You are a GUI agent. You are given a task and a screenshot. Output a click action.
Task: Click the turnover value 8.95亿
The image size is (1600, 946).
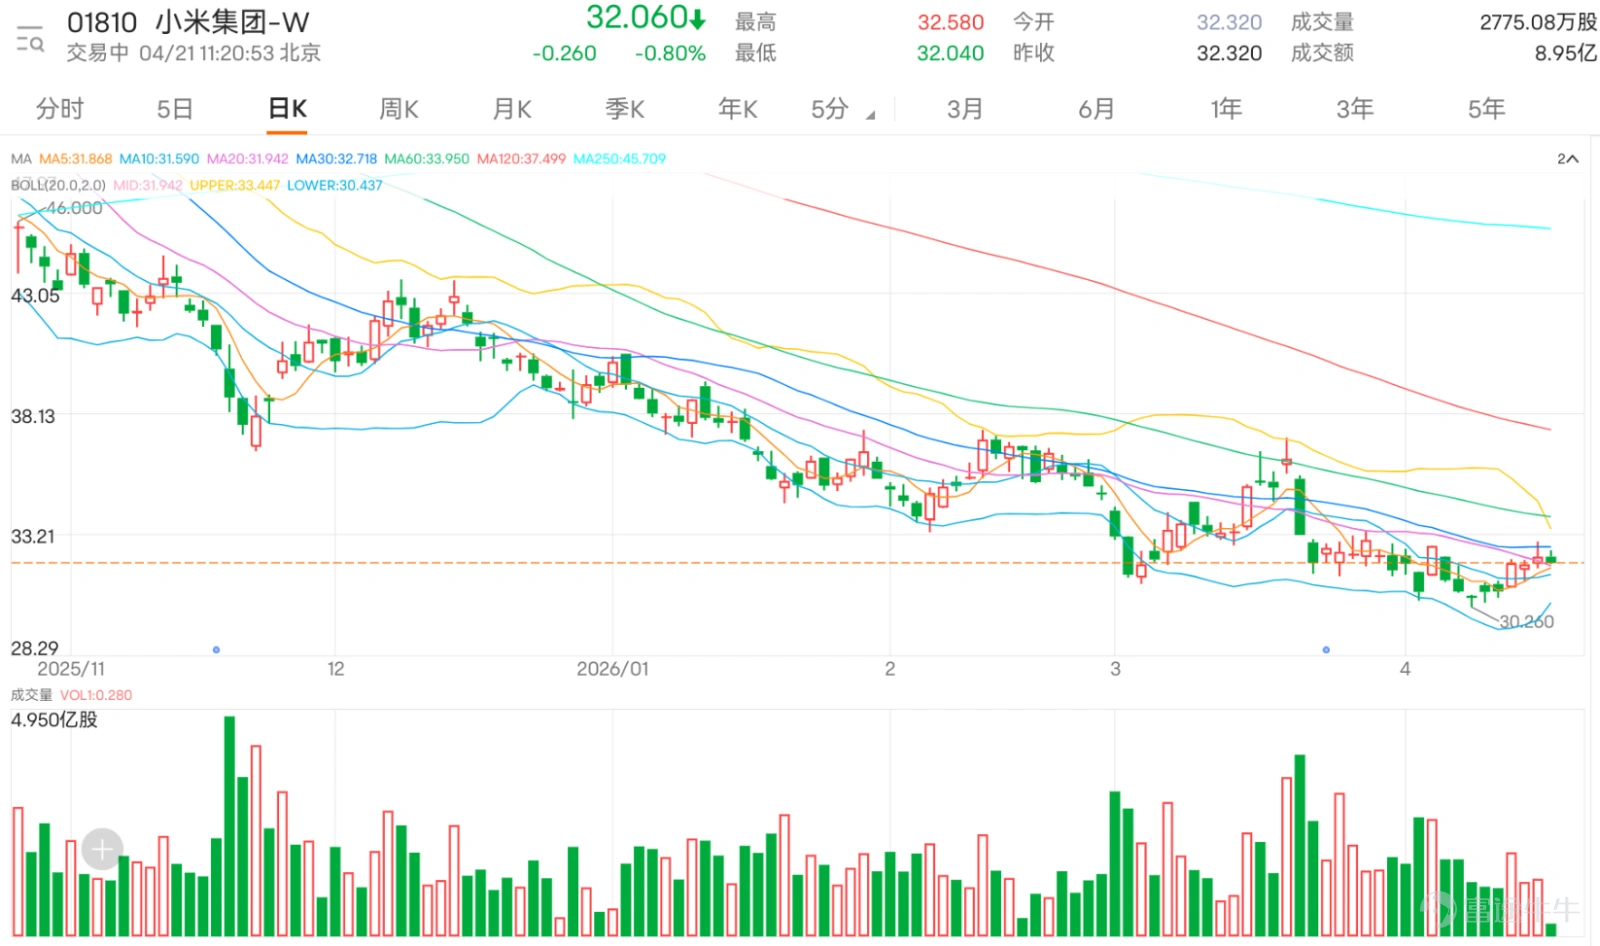point(1566,53)
